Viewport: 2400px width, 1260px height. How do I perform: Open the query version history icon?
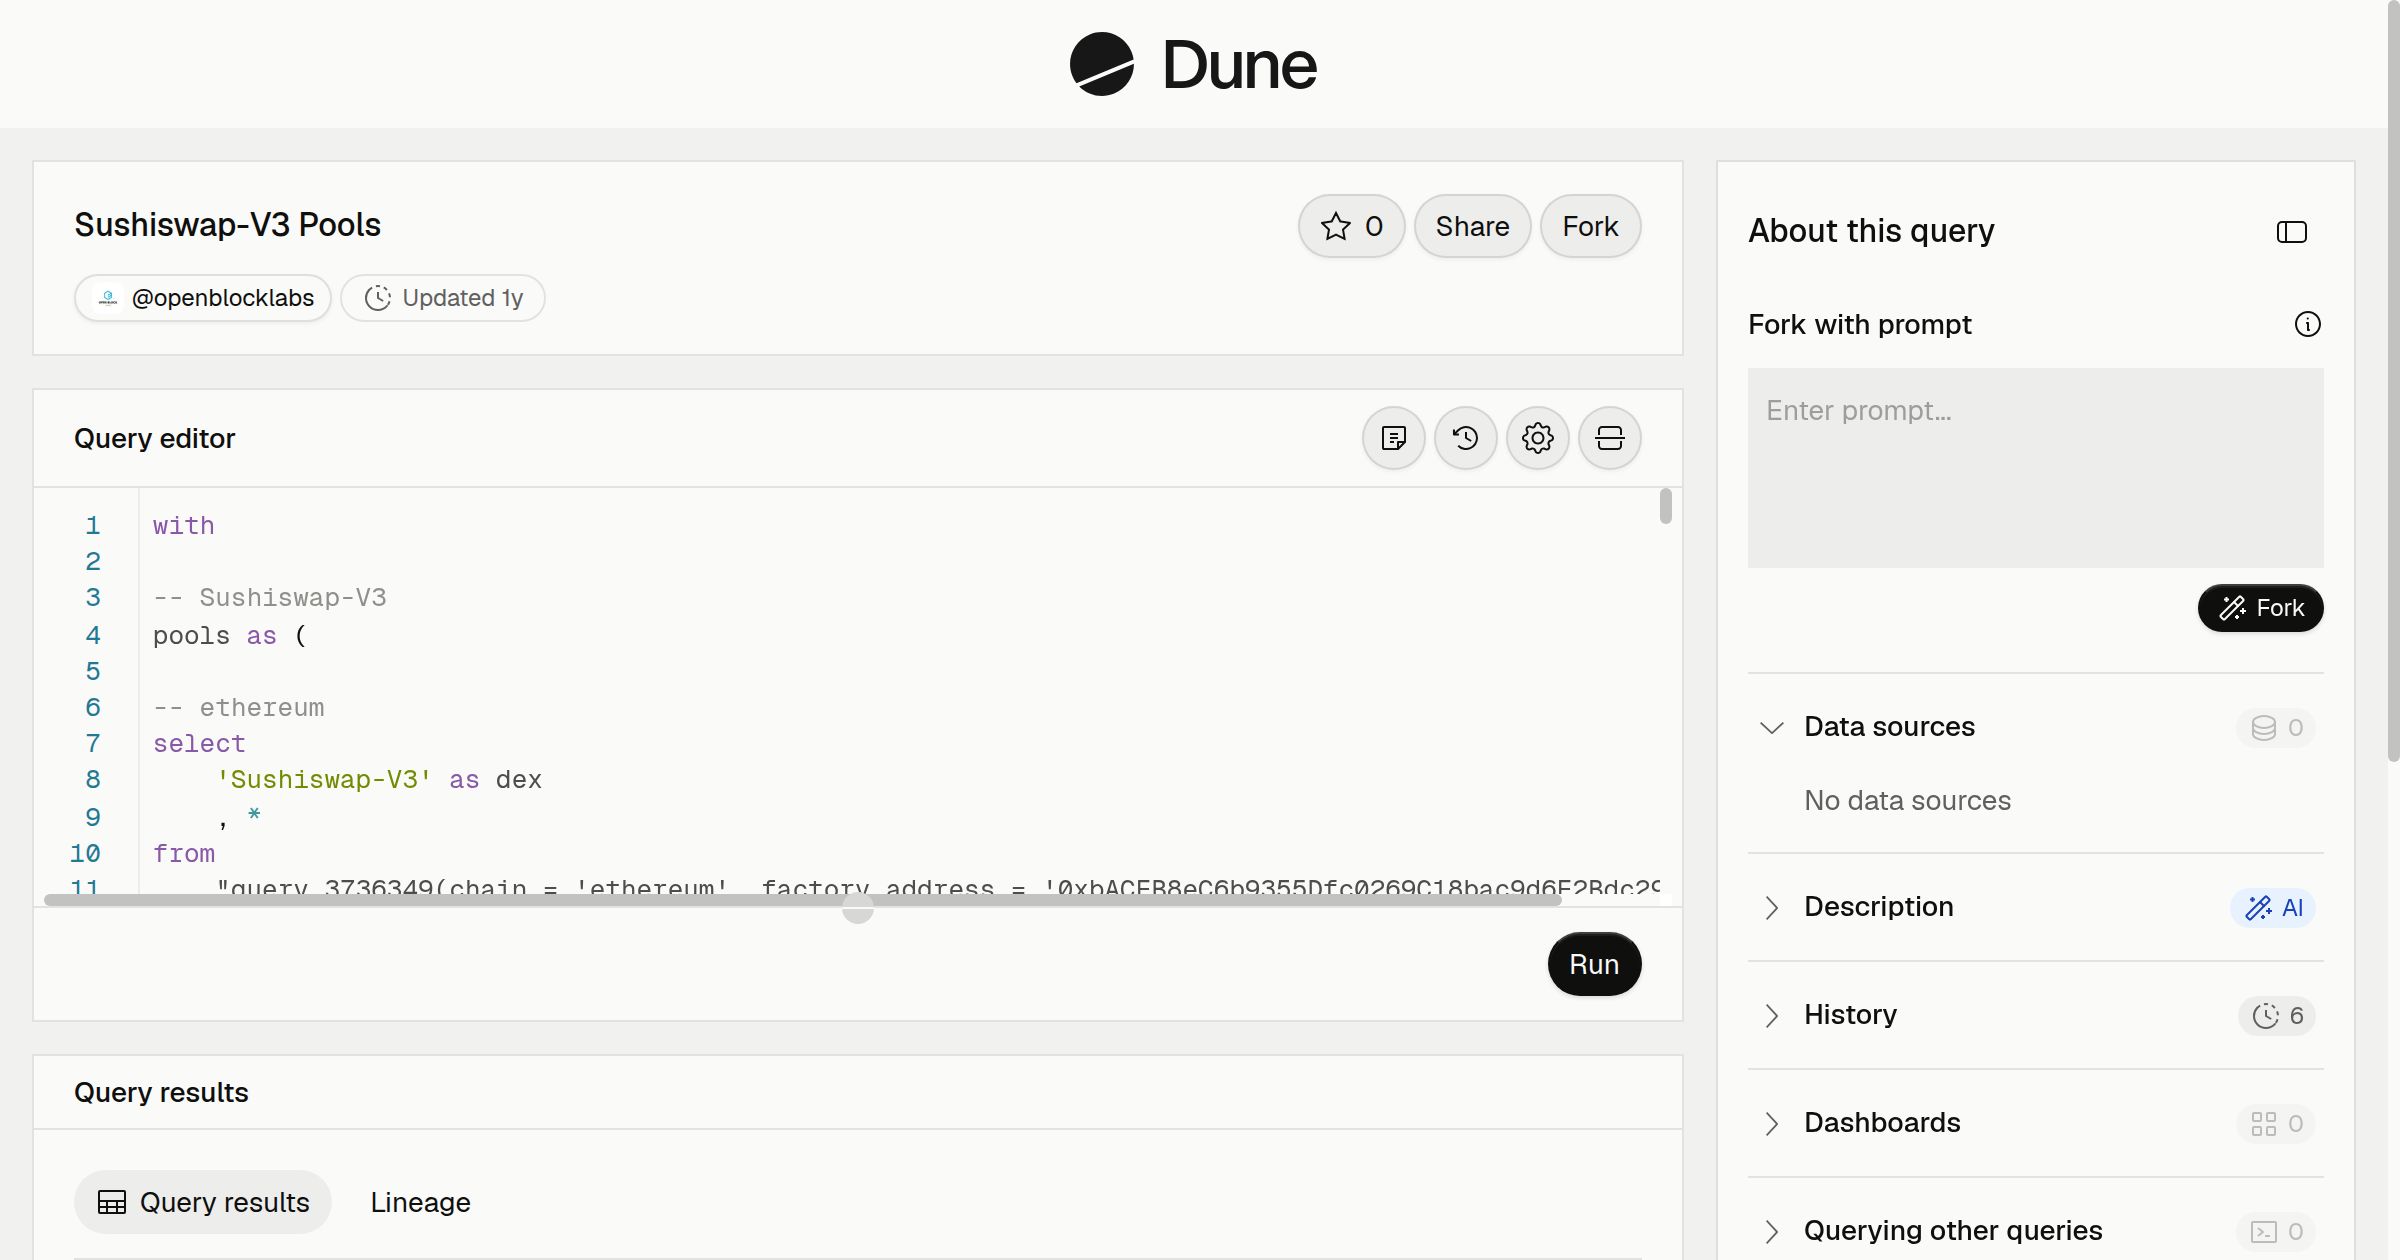coord(1465,438)
